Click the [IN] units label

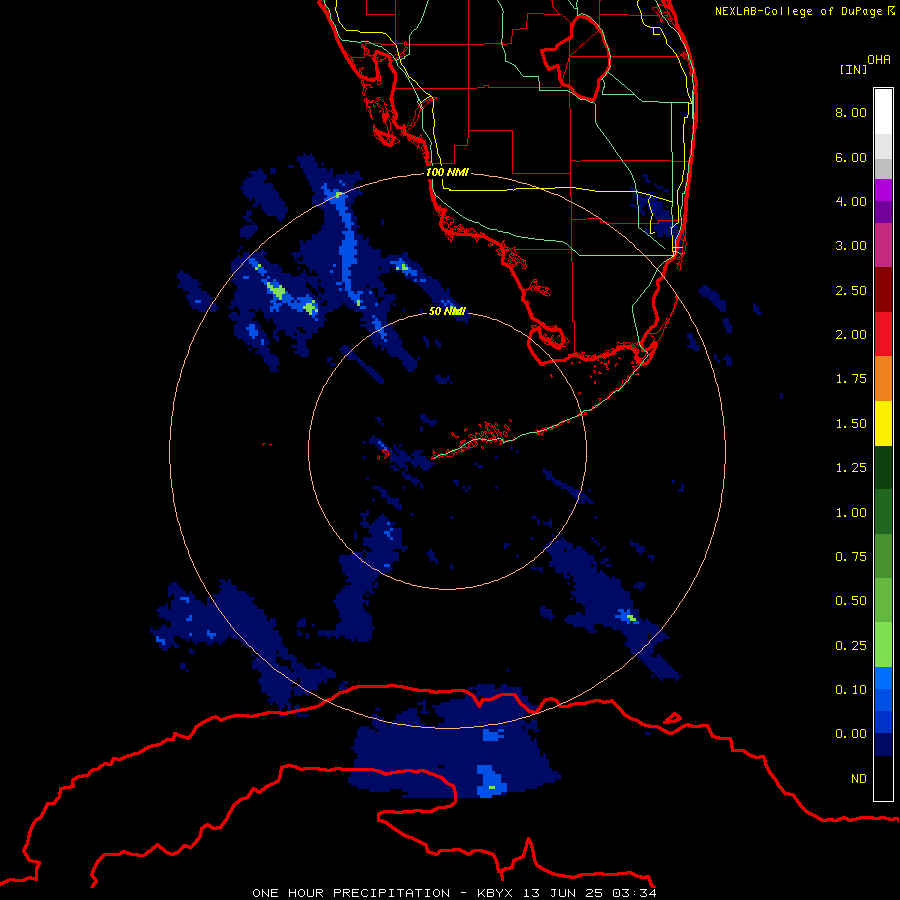[853, 69]
